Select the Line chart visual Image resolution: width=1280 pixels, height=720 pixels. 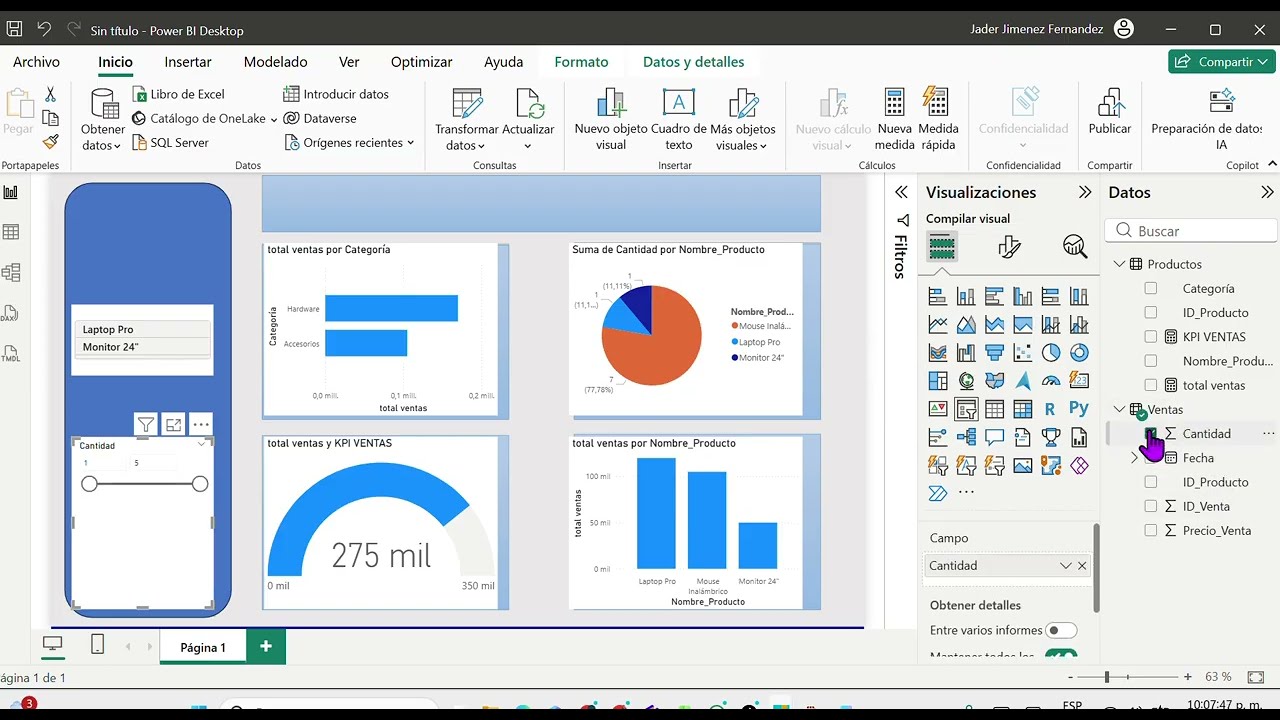point(938,325)
